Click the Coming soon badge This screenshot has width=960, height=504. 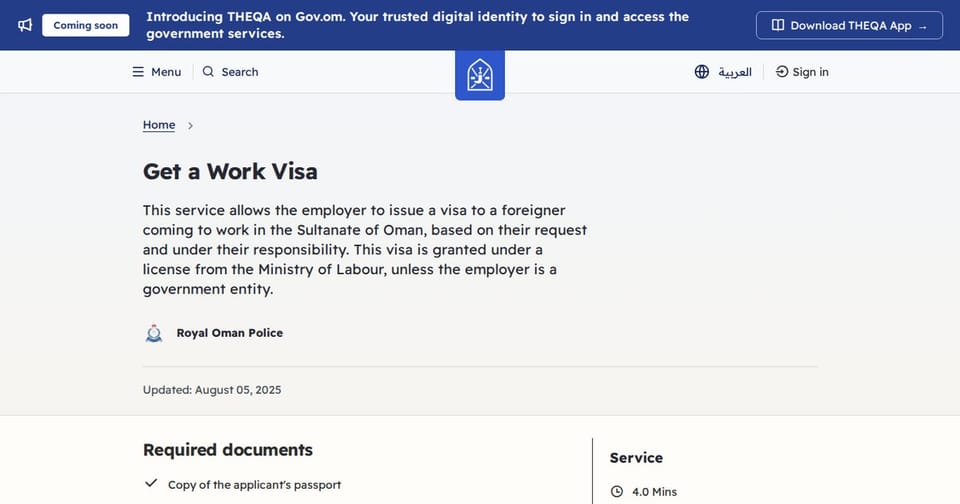pos(86,25)
